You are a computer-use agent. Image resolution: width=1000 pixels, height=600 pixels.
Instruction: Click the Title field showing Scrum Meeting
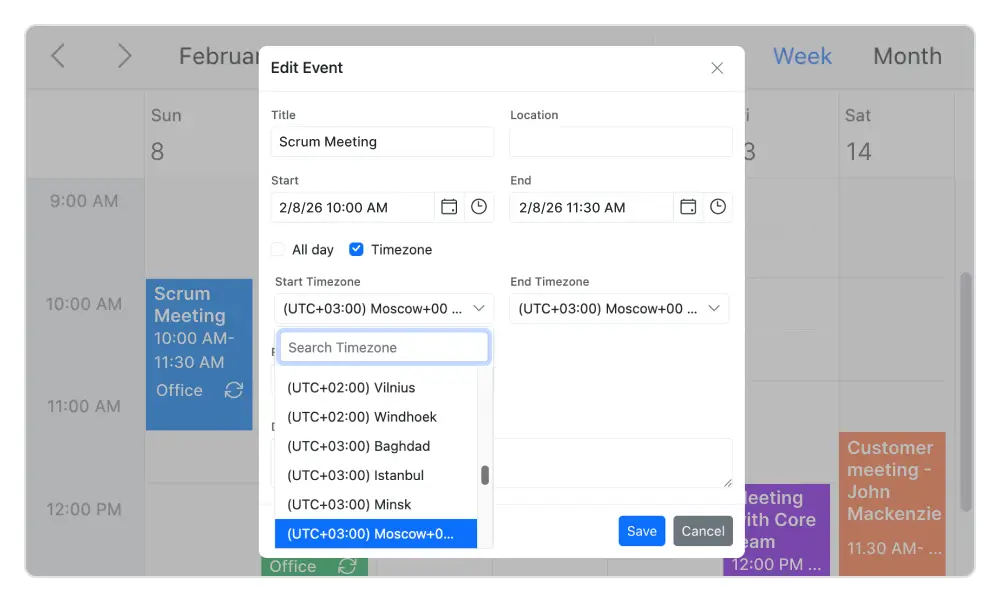coord(382,142)
